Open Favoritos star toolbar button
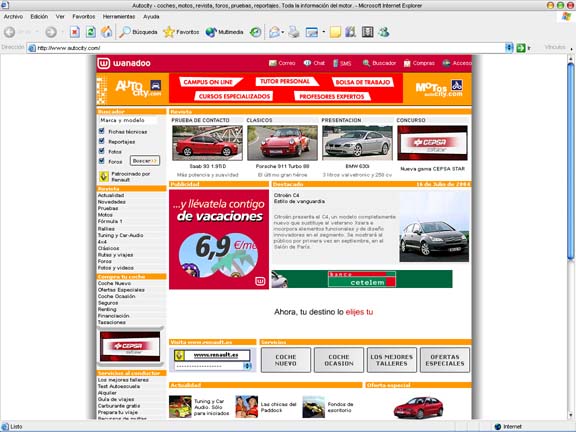576x432 pixels. point(181,32)
